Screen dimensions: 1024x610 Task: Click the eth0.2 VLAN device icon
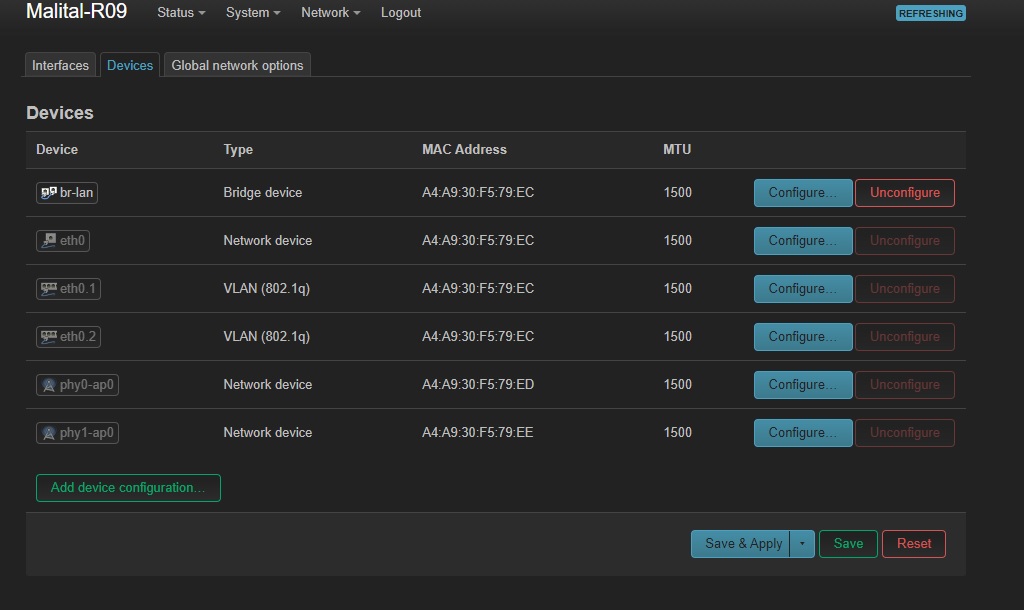(49, 336)
